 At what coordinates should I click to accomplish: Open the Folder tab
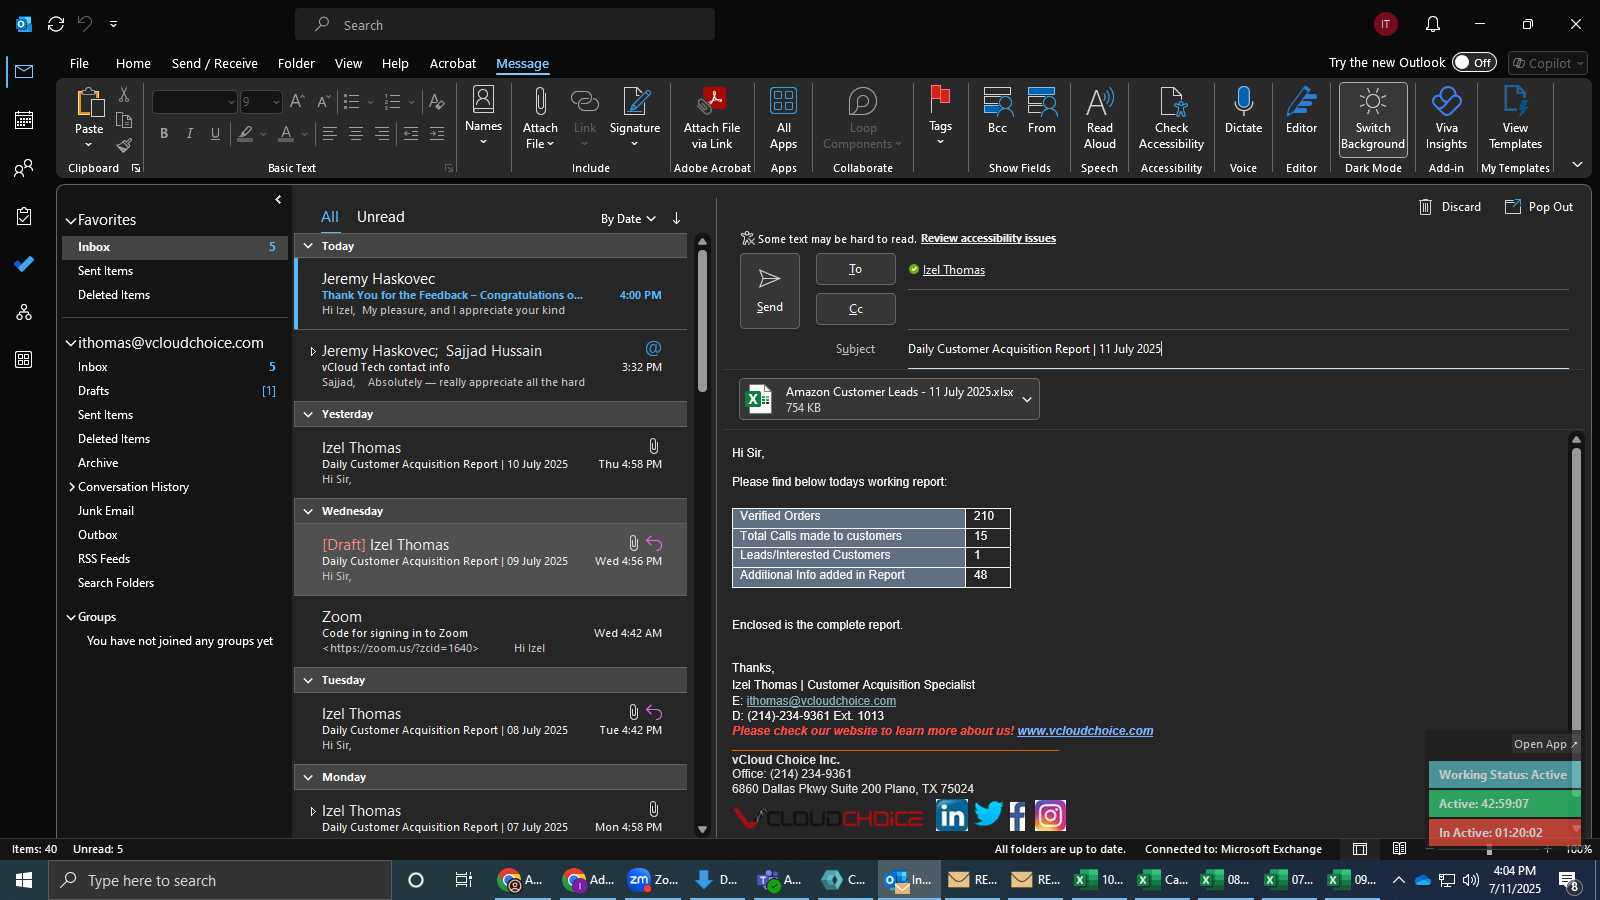point(296,63)
